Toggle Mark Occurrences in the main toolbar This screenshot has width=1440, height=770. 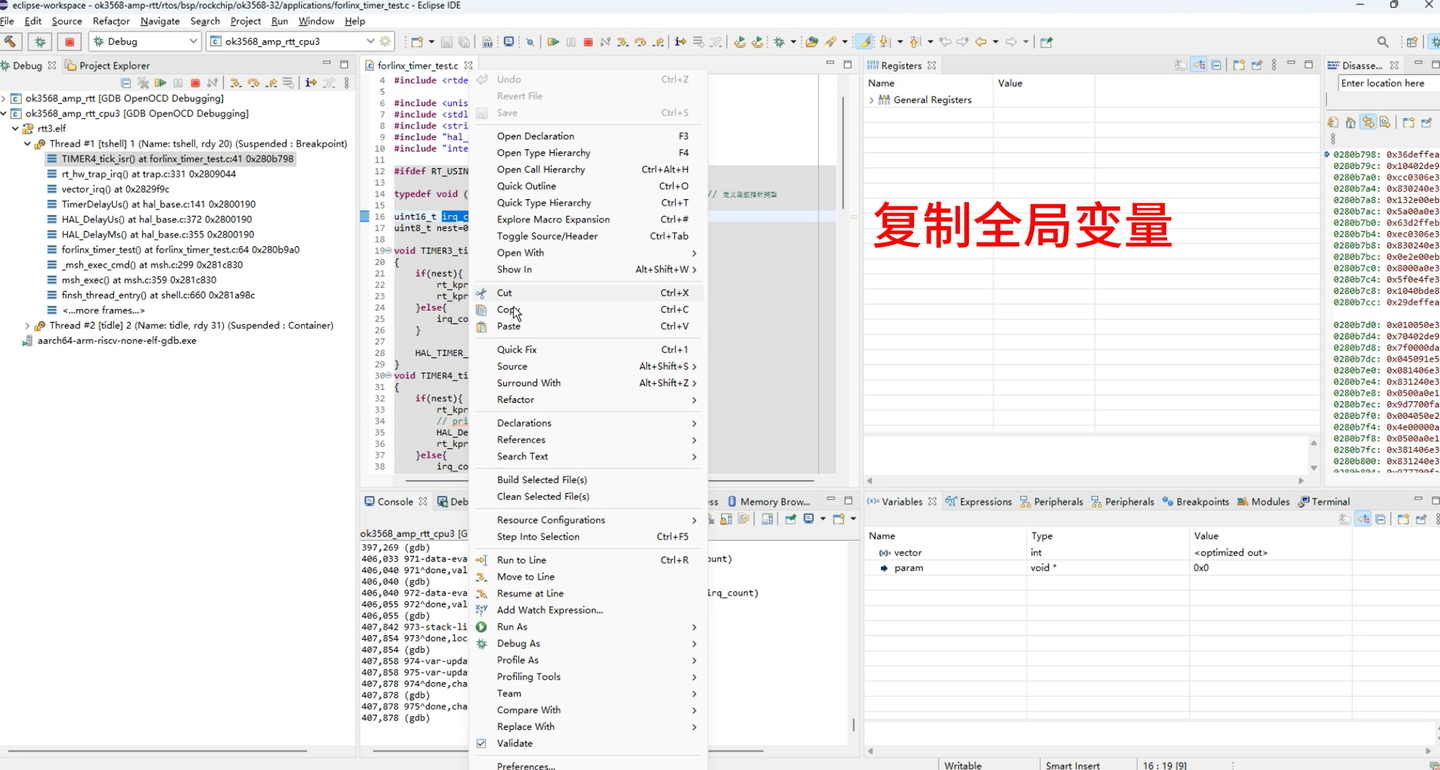866,42
